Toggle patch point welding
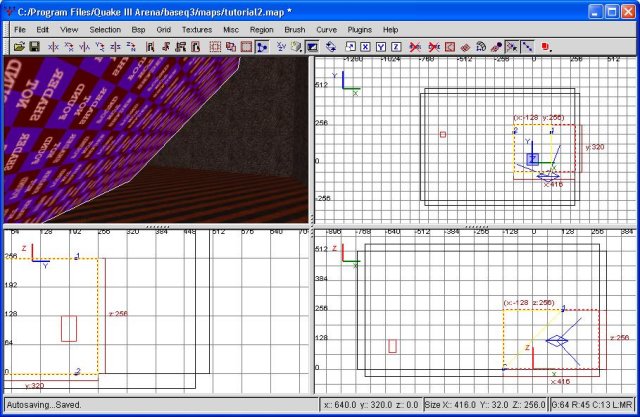The height and width of the screenshot is (417, 640). [511, 47]
